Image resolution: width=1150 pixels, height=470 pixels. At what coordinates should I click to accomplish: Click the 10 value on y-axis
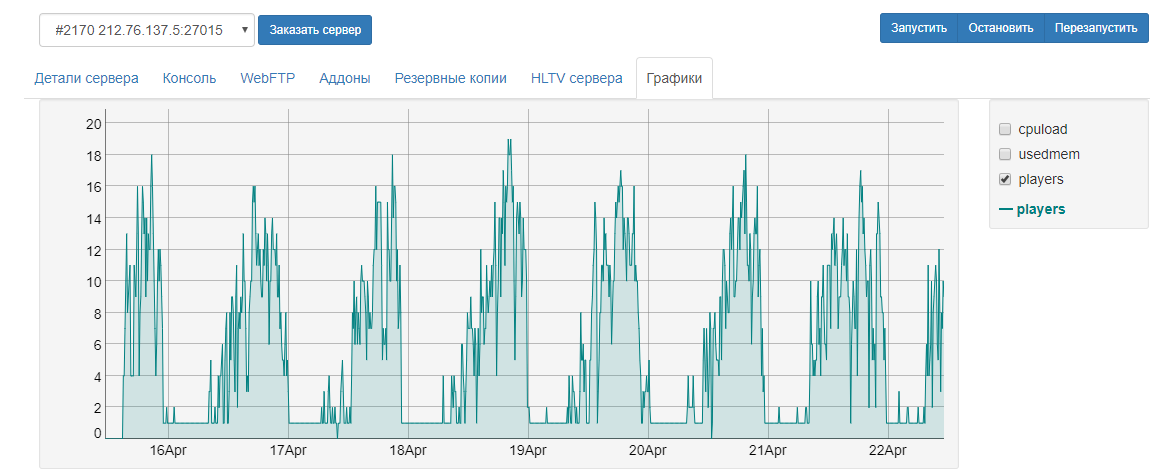[x=93, y=282]
